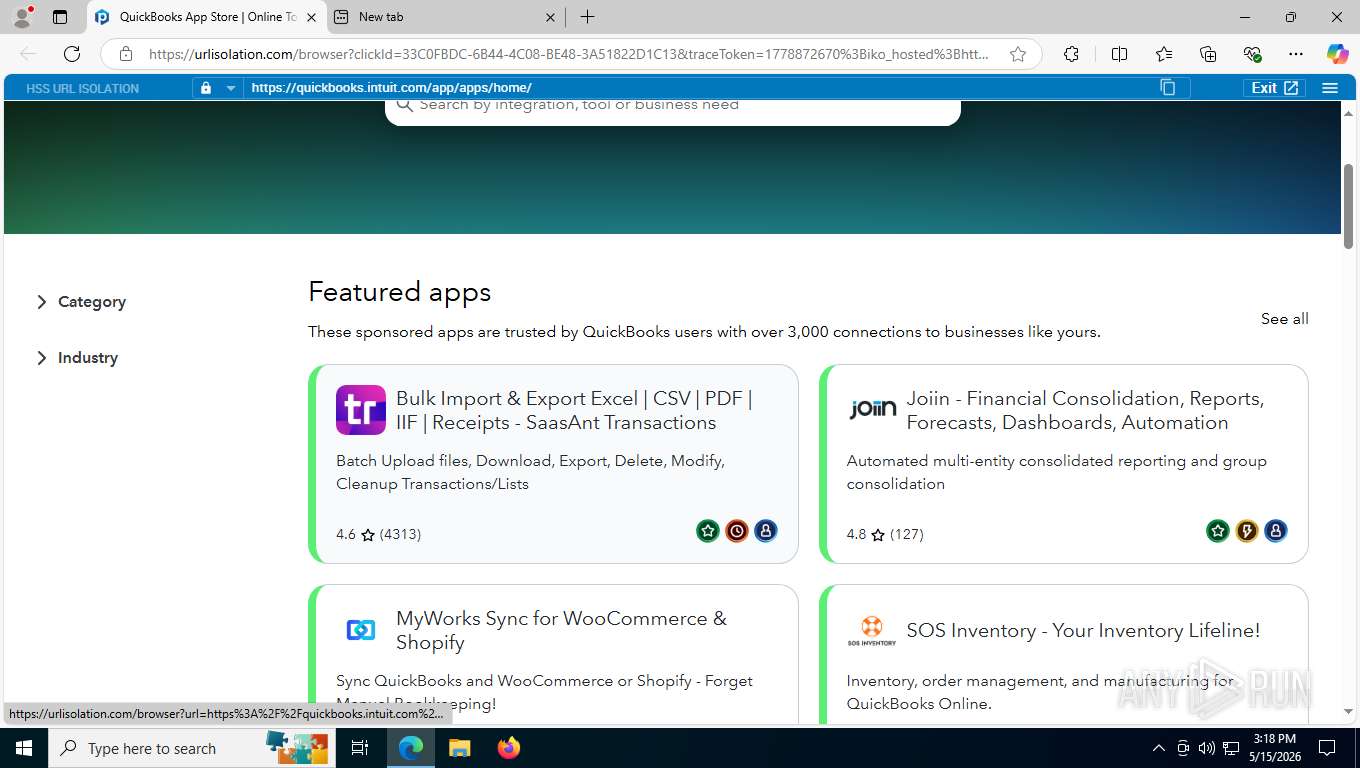The height and width of the screenshot is (768, 1360).
Task: Open Joiin Financial Consolidation app title
Action: (1085, 410)
